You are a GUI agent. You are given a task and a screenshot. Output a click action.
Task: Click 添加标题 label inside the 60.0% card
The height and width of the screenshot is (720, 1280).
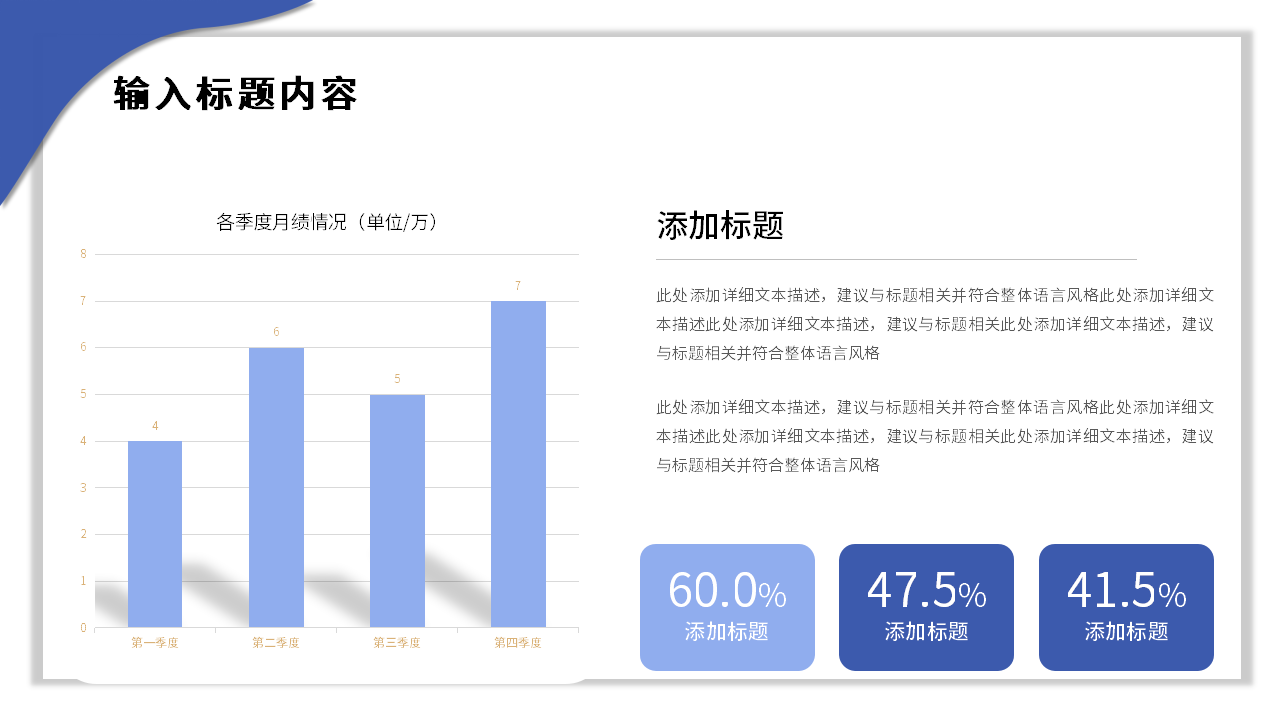click(x=727, y=633)
